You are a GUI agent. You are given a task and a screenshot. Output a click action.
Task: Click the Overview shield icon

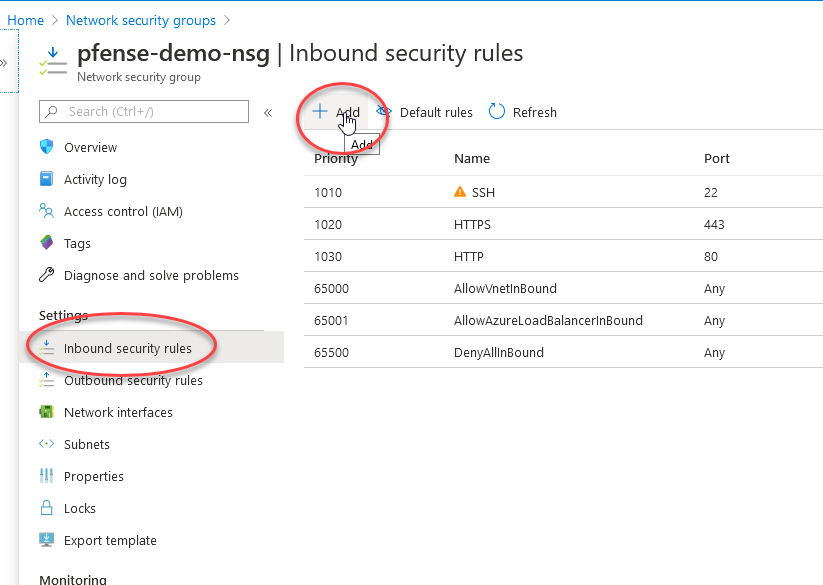point(47,146)
